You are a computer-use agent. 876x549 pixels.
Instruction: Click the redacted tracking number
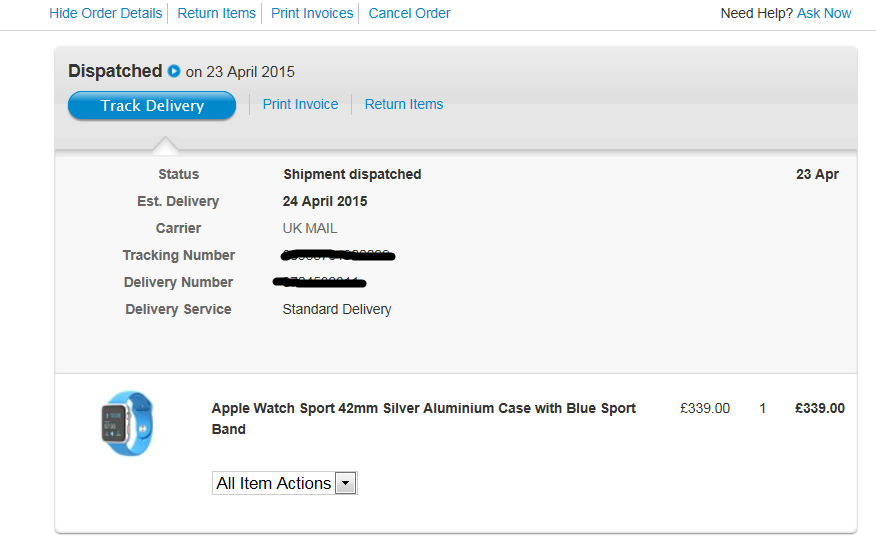point(338,256)
